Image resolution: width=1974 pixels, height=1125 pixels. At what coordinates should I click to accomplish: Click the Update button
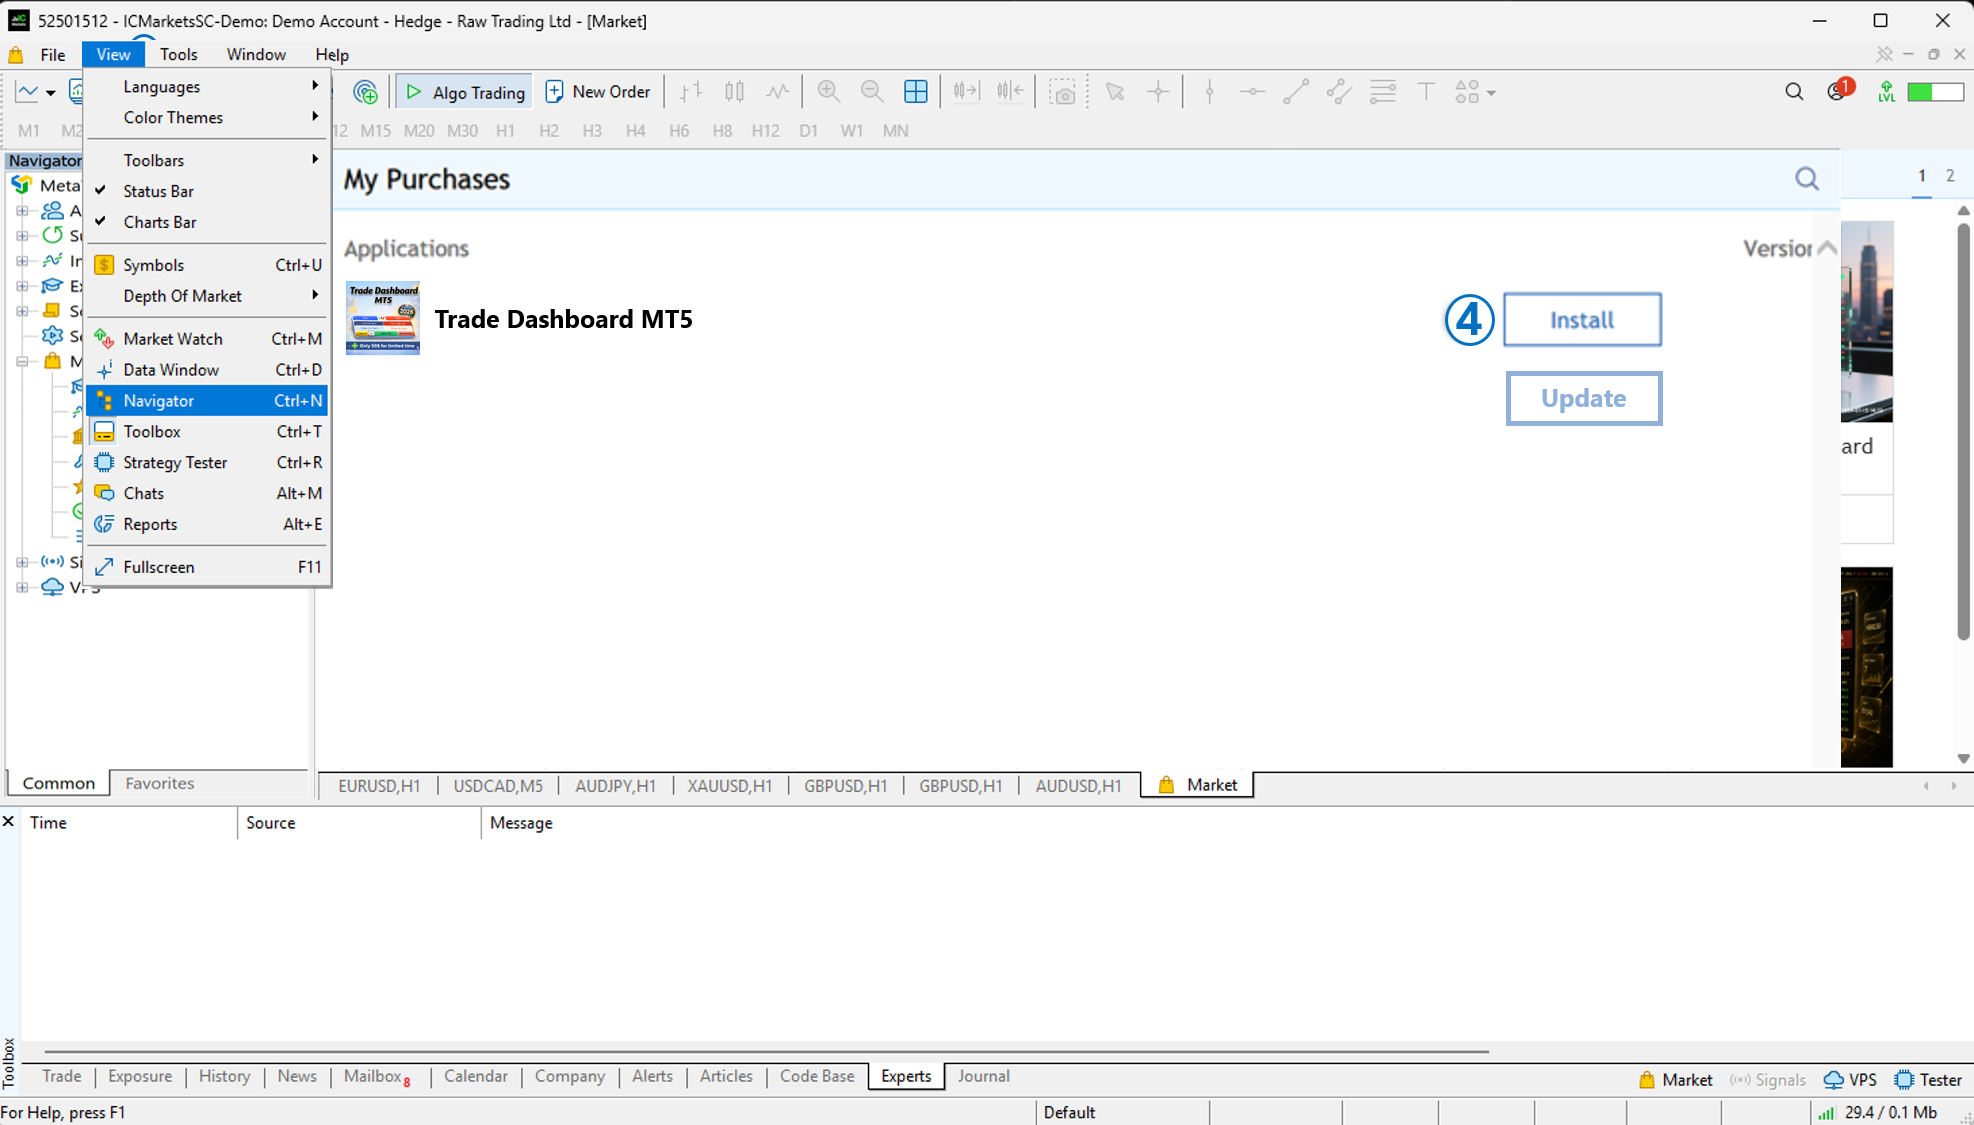click(x=1584, y=398)
